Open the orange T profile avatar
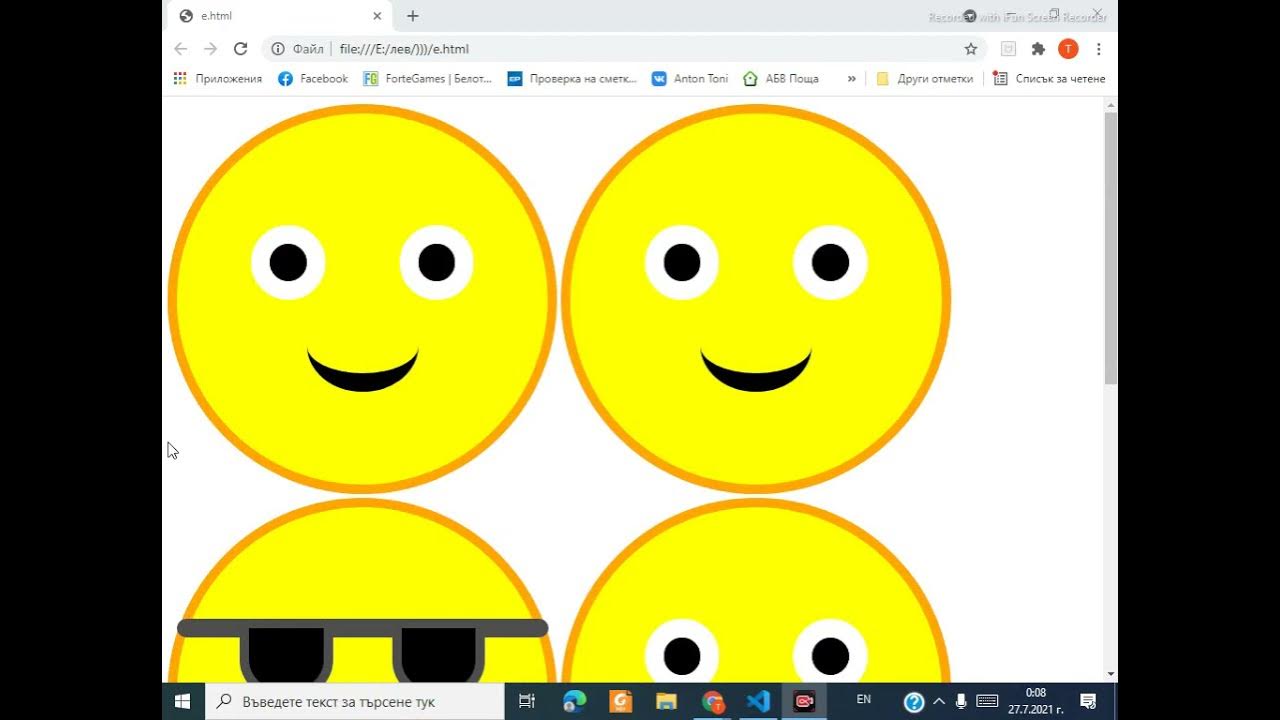Screen dimensions: 1280x720 click(x=1068, y=48)
